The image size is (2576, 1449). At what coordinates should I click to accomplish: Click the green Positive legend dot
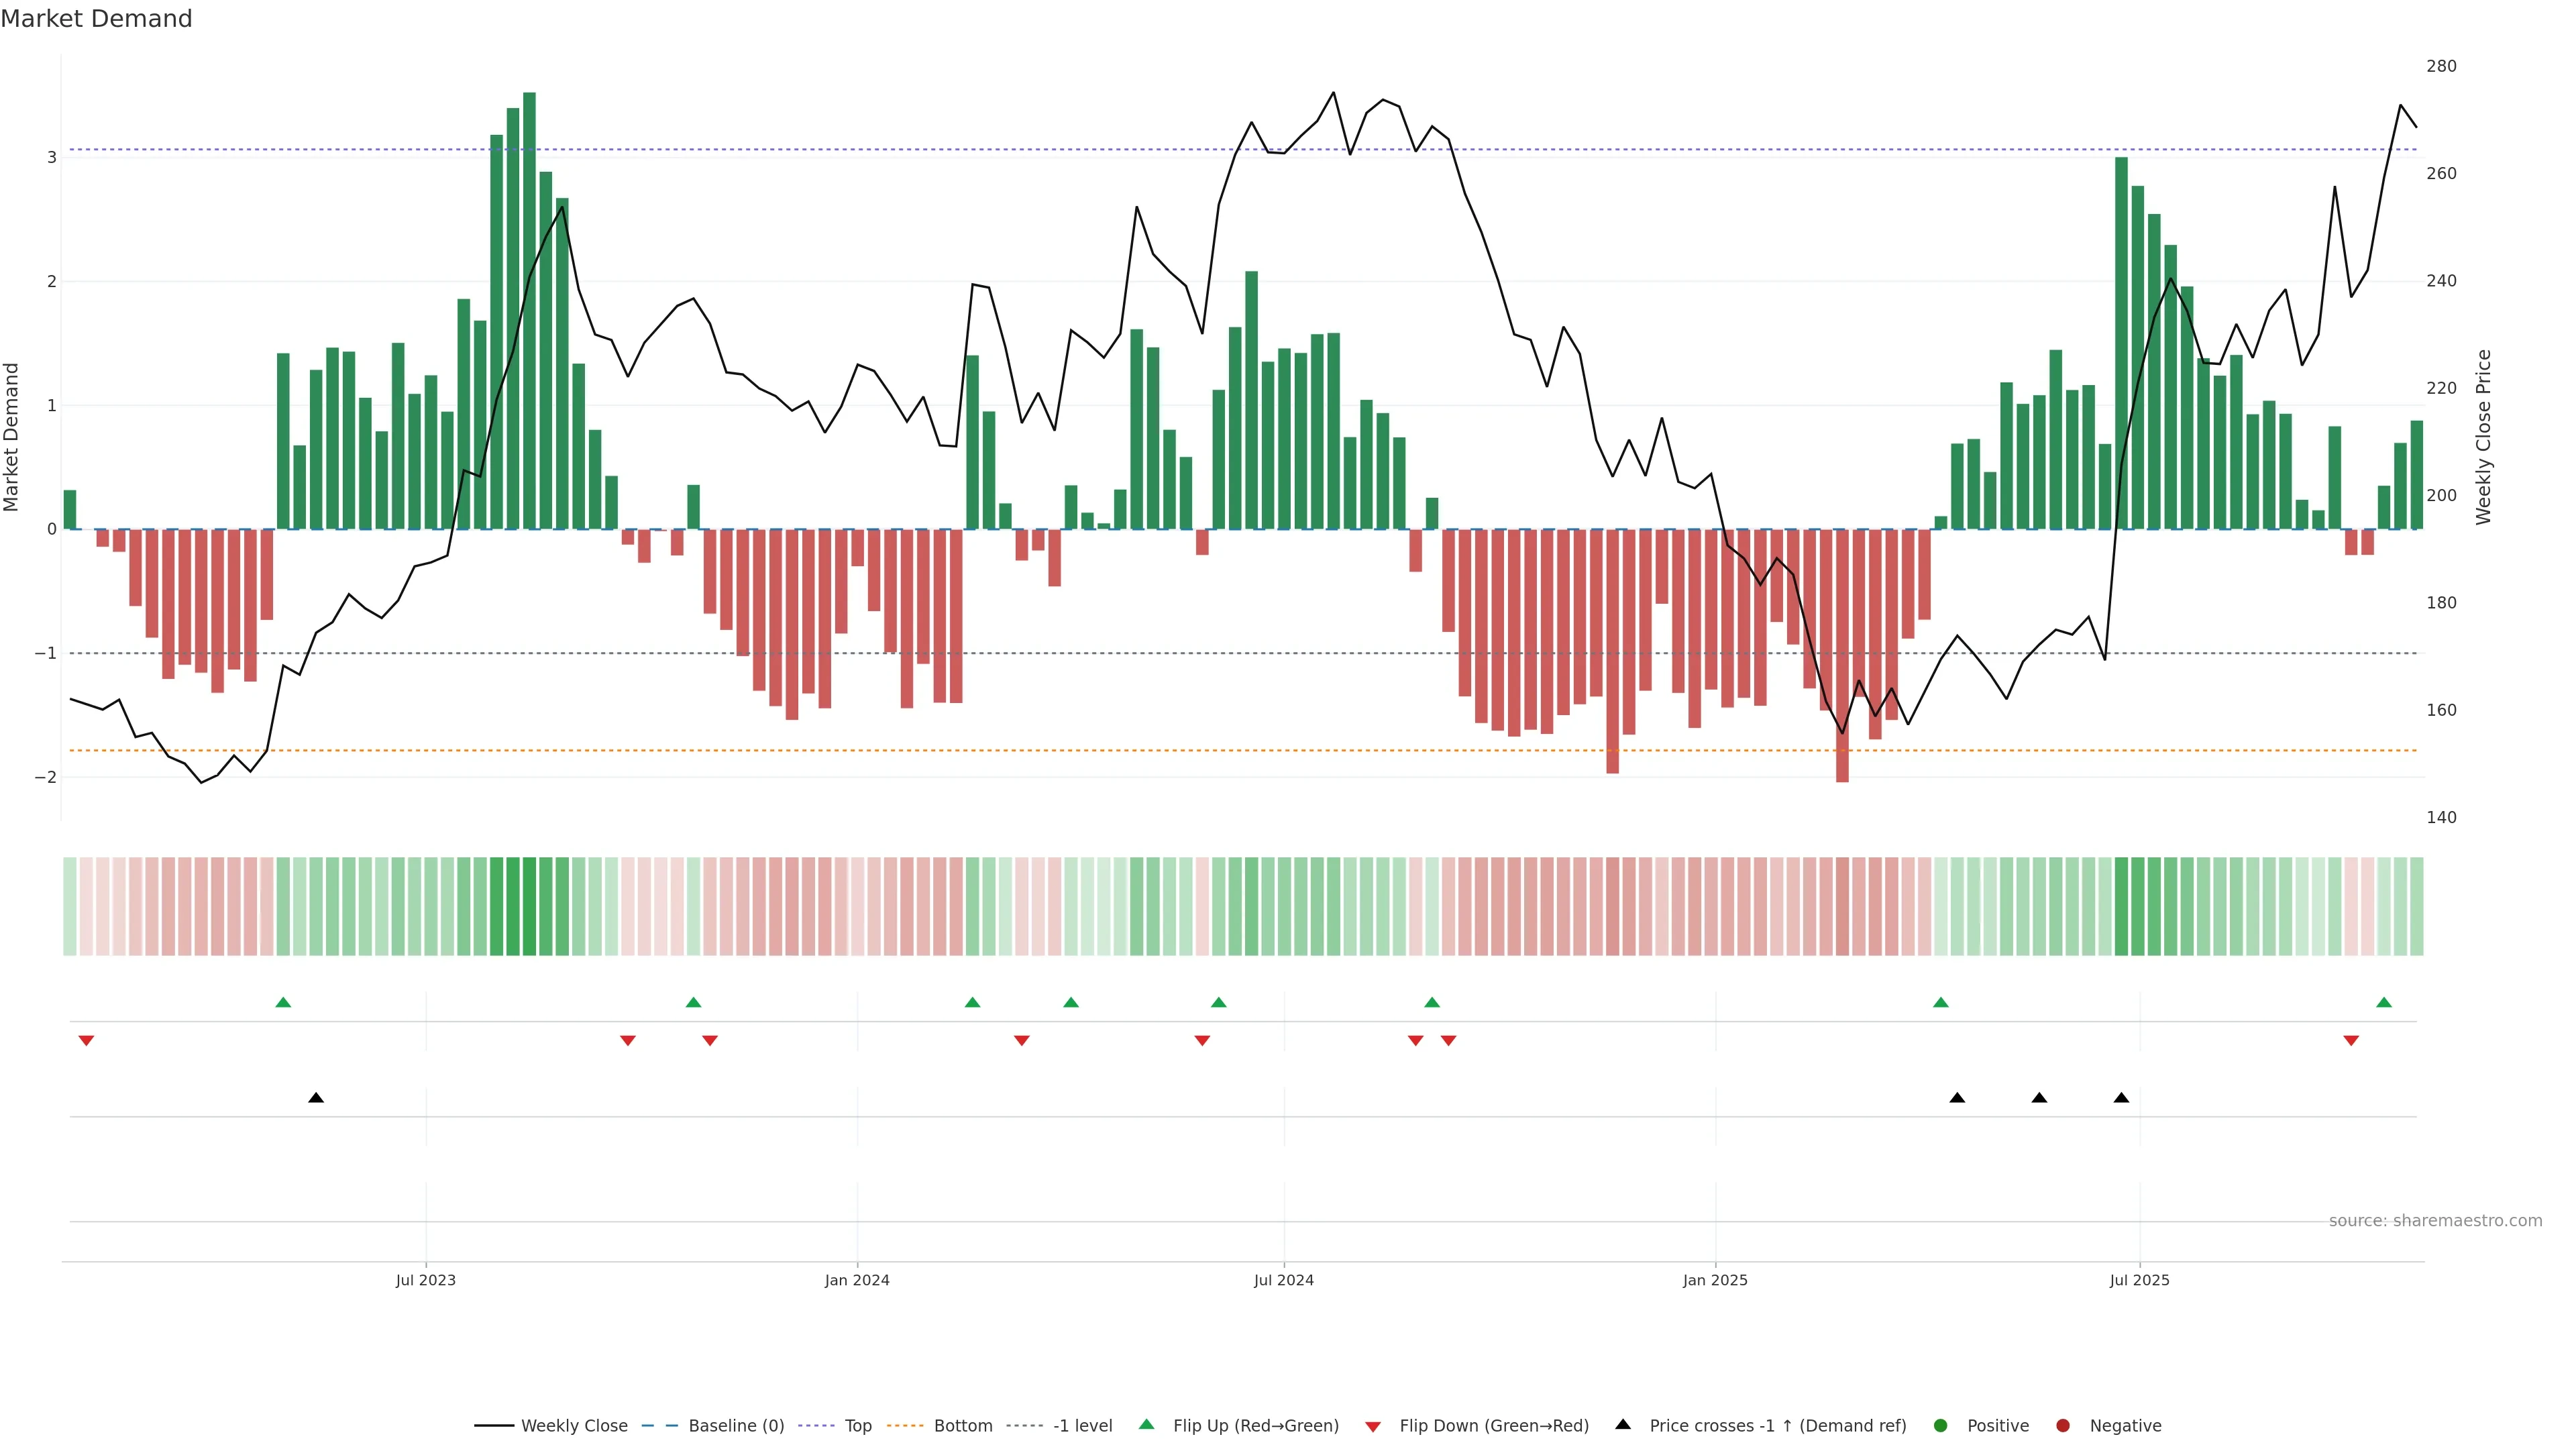[1941, 1426]
